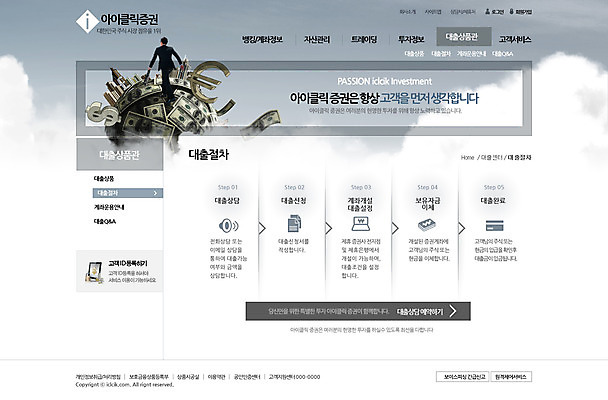Click the 대출상품관 sidebar header box

tap(119, 154)
